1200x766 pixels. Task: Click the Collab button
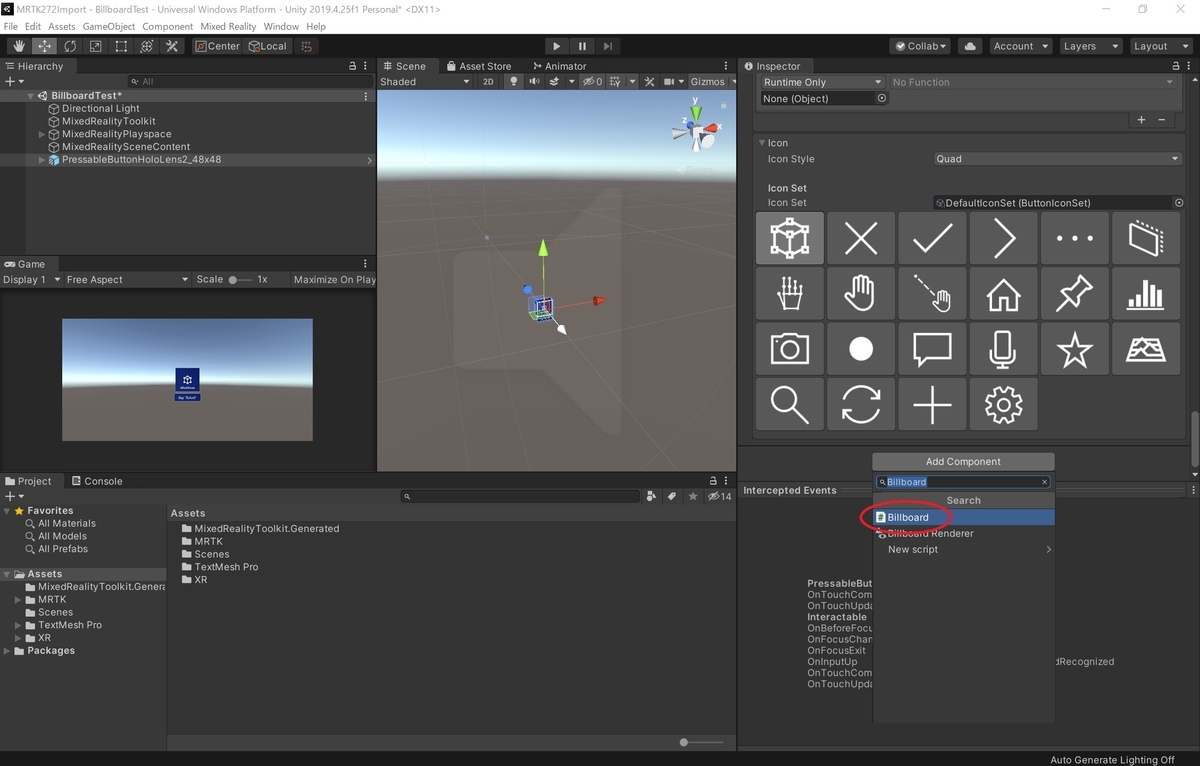(920, 46)
